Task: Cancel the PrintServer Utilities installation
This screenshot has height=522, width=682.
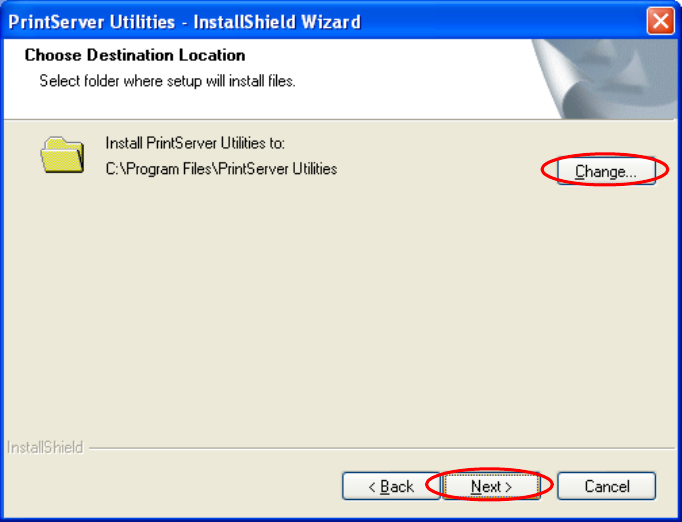Action: click(x=607, y=486)
